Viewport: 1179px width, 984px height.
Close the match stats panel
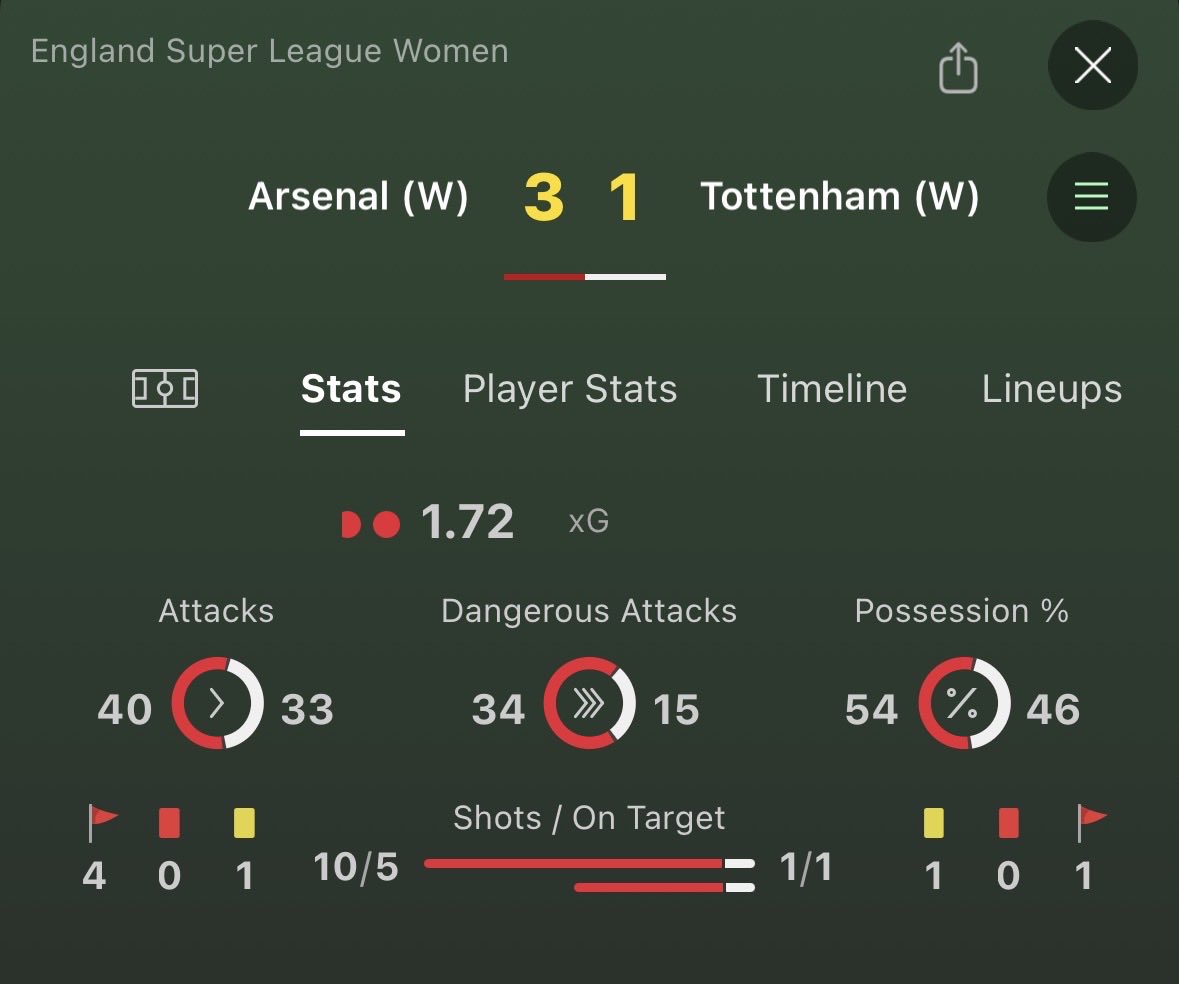click(1092, 66)
